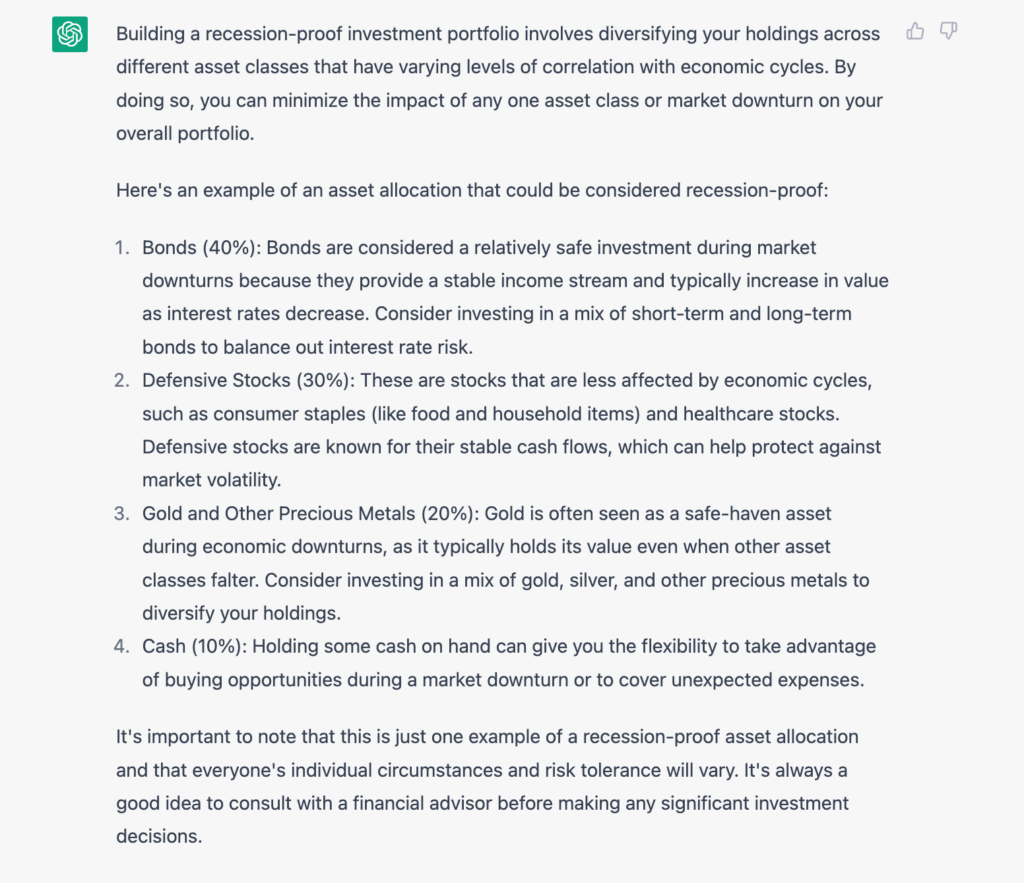Click the line 'Here's an example of an asset allocation'
This screenshot has height=883, width=1024.
coord(472,190)
